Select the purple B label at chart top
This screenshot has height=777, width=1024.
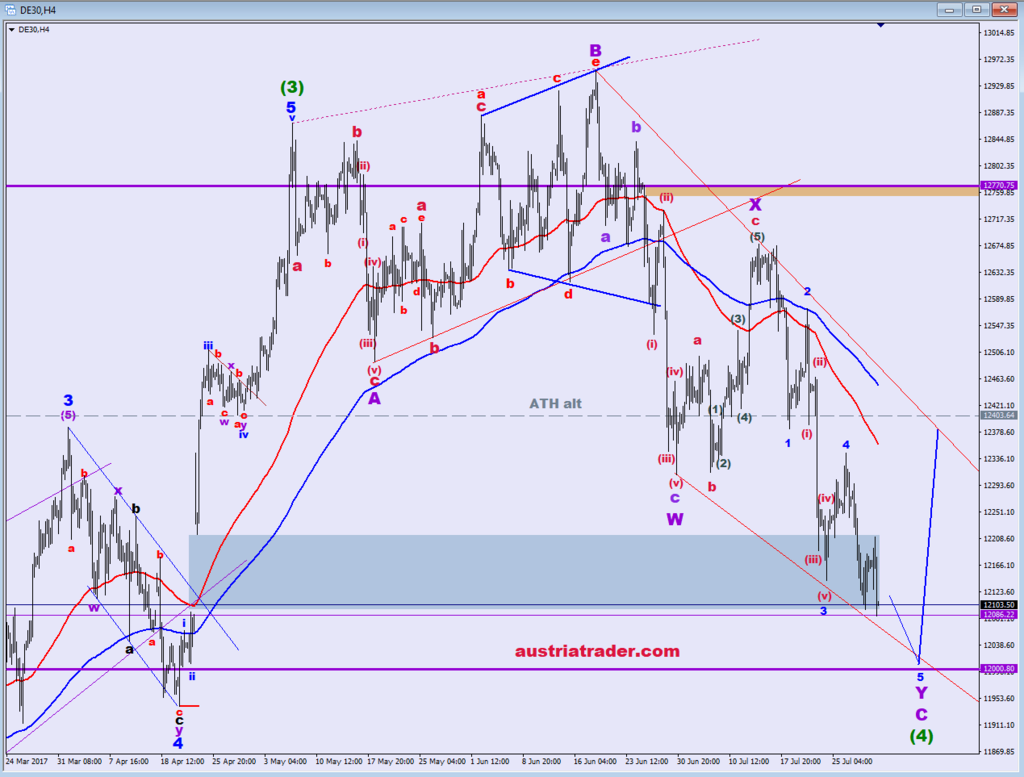[x=595, y=50]
